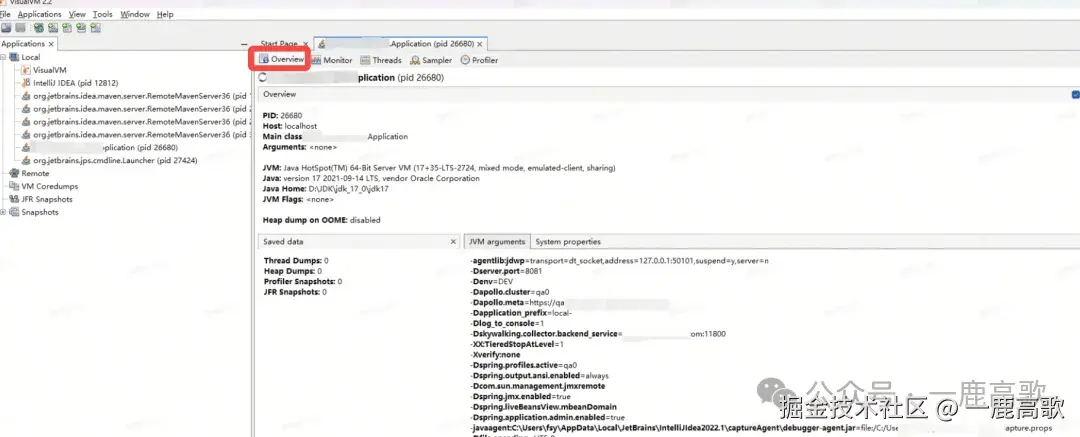Click the Java Home path text
The height and width of the screenshot is (437, 1080).
coord(326,189)
